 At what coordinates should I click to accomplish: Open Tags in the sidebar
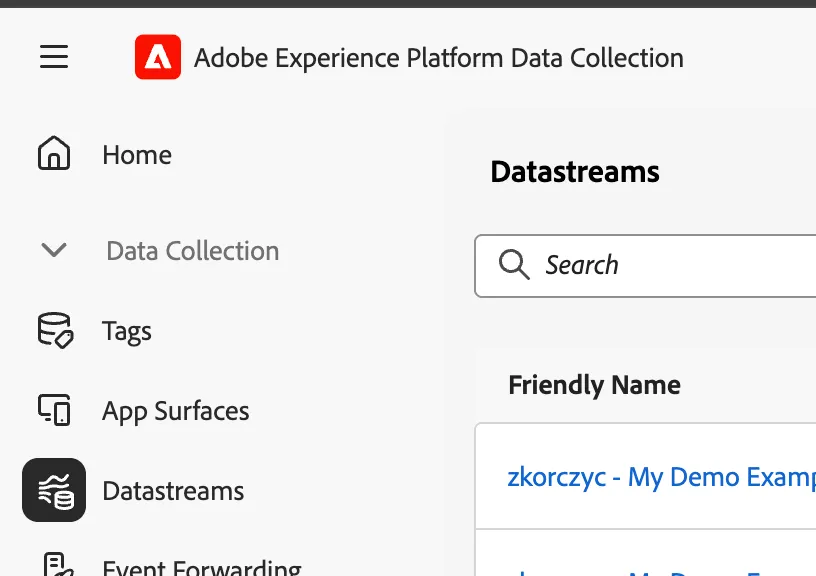click(127, 331)
